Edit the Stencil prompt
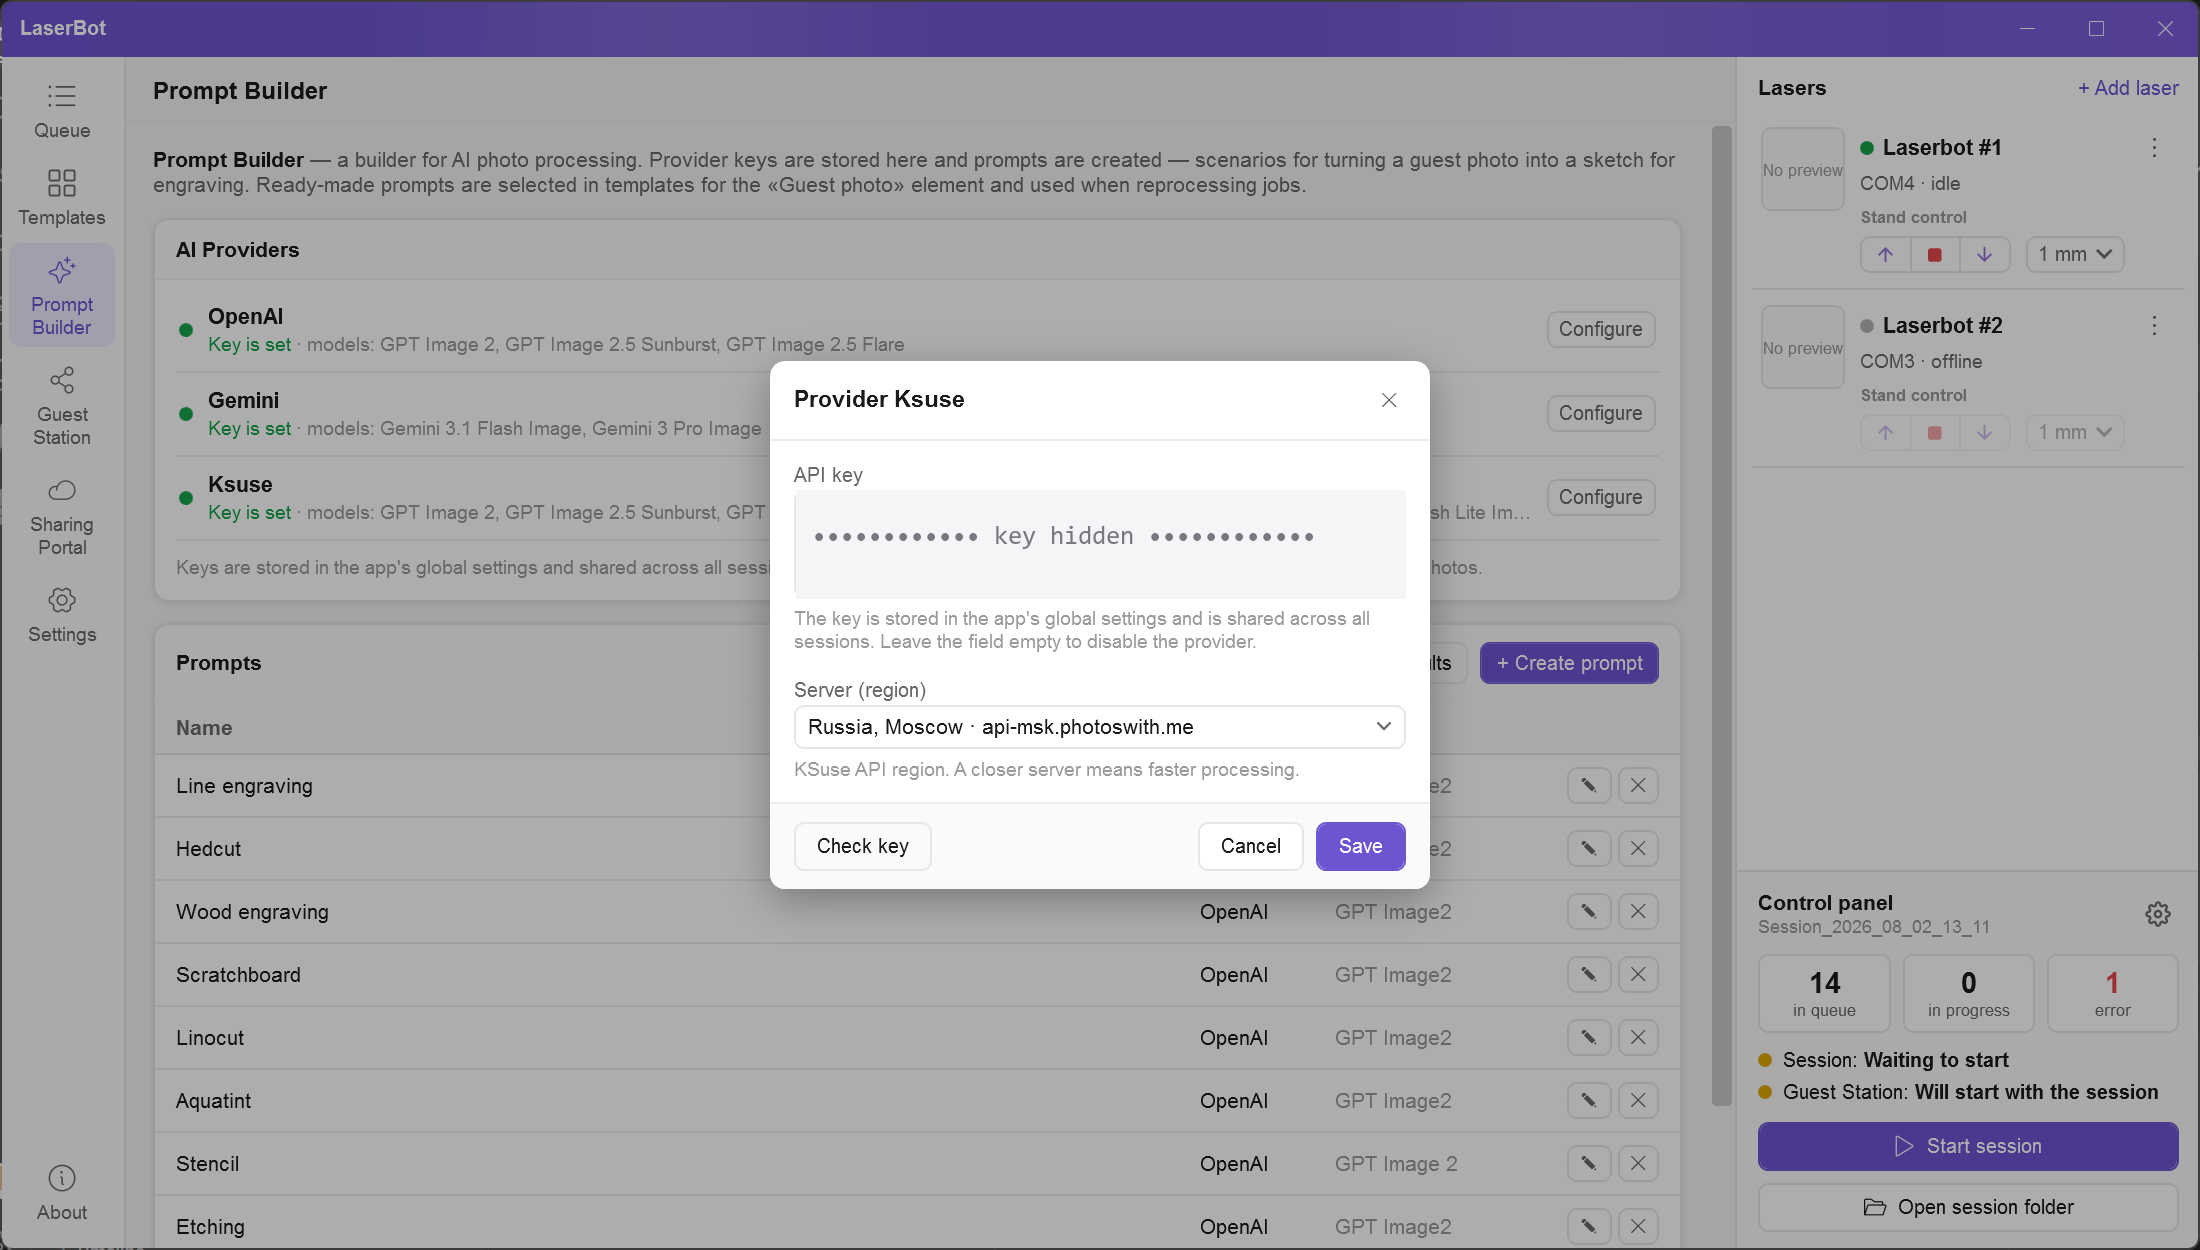The width and height of the screenshot is (2200, 1250). [1588, 1164]
